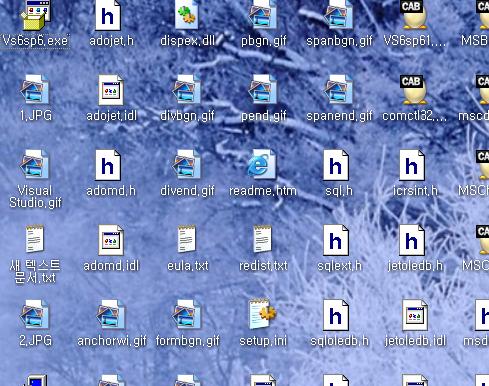This screenshot has width=489, height=386.
Task: Click the 'adojet.idl' file name label
Action: pos(111,116)
